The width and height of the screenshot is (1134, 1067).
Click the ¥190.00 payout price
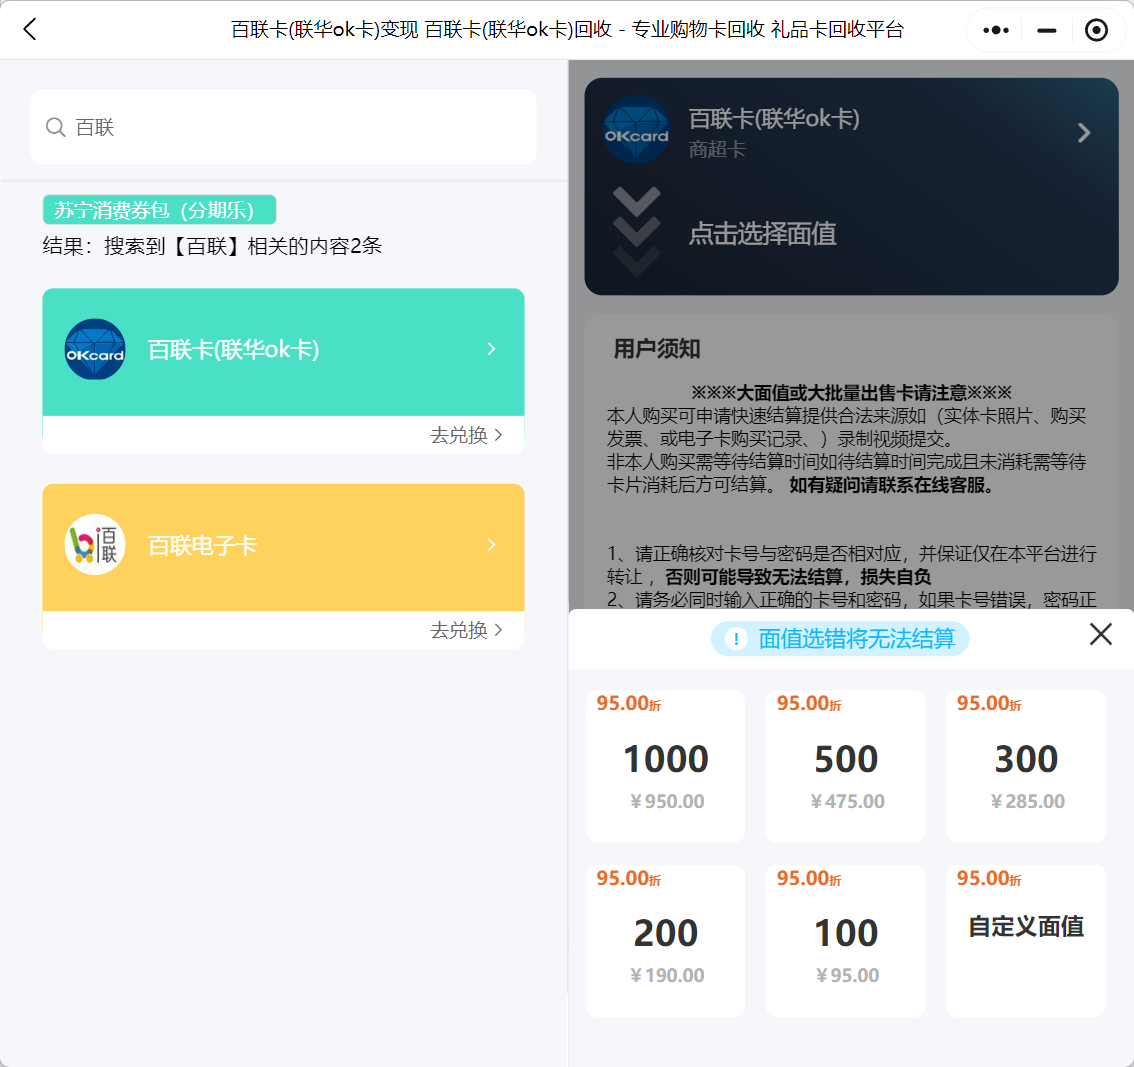[667, 976]
